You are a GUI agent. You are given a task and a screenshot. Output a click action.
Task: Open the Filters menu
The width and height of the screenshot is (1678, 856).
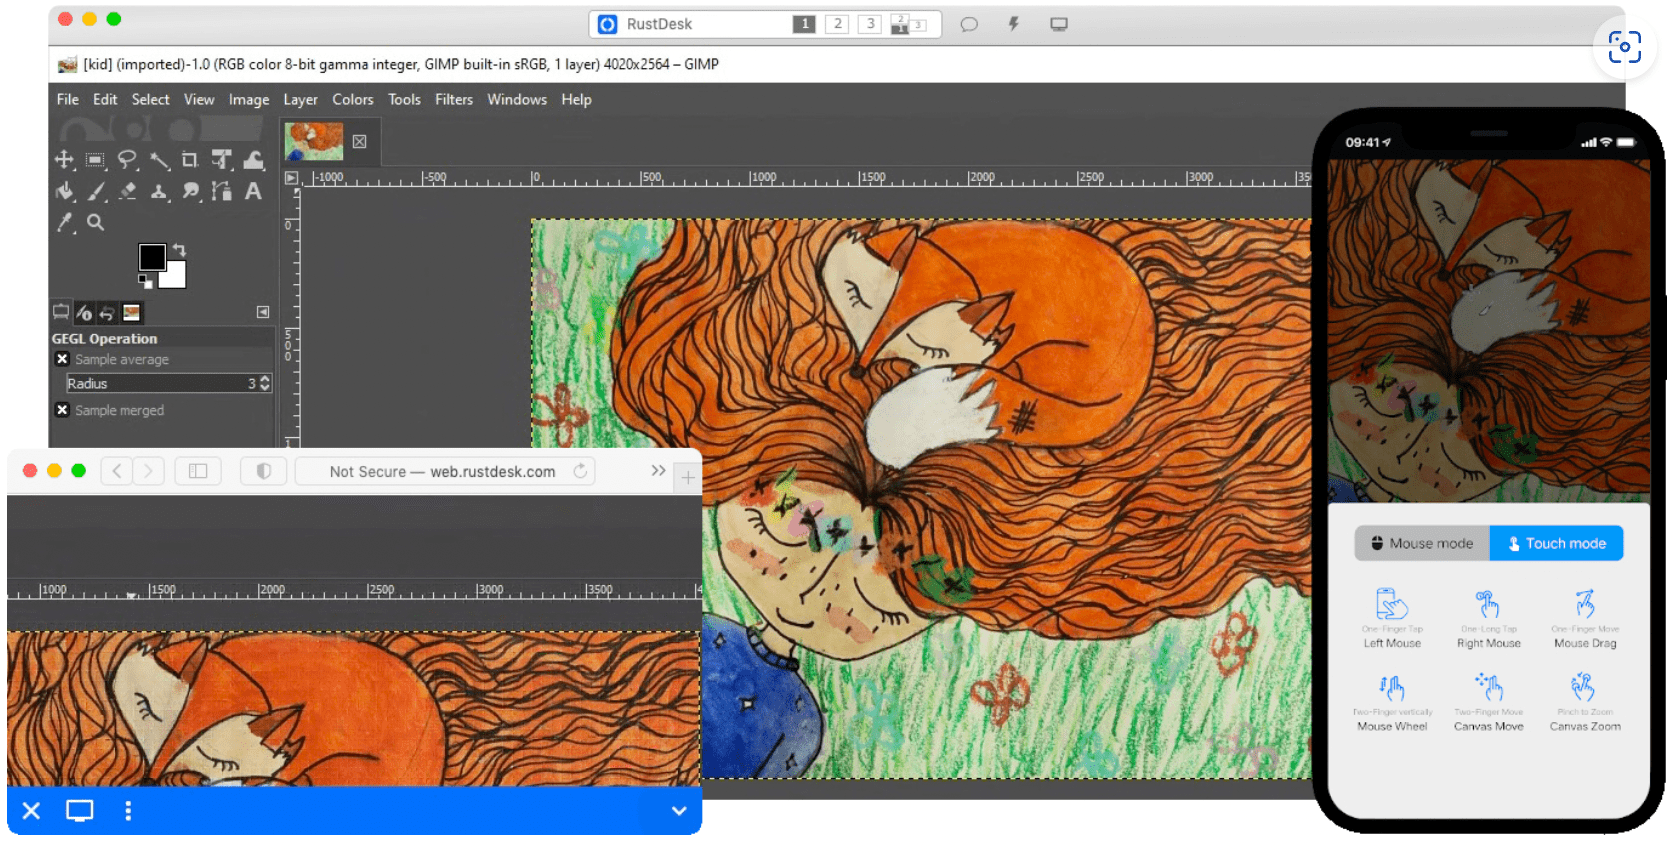click(x=454, y=99)
